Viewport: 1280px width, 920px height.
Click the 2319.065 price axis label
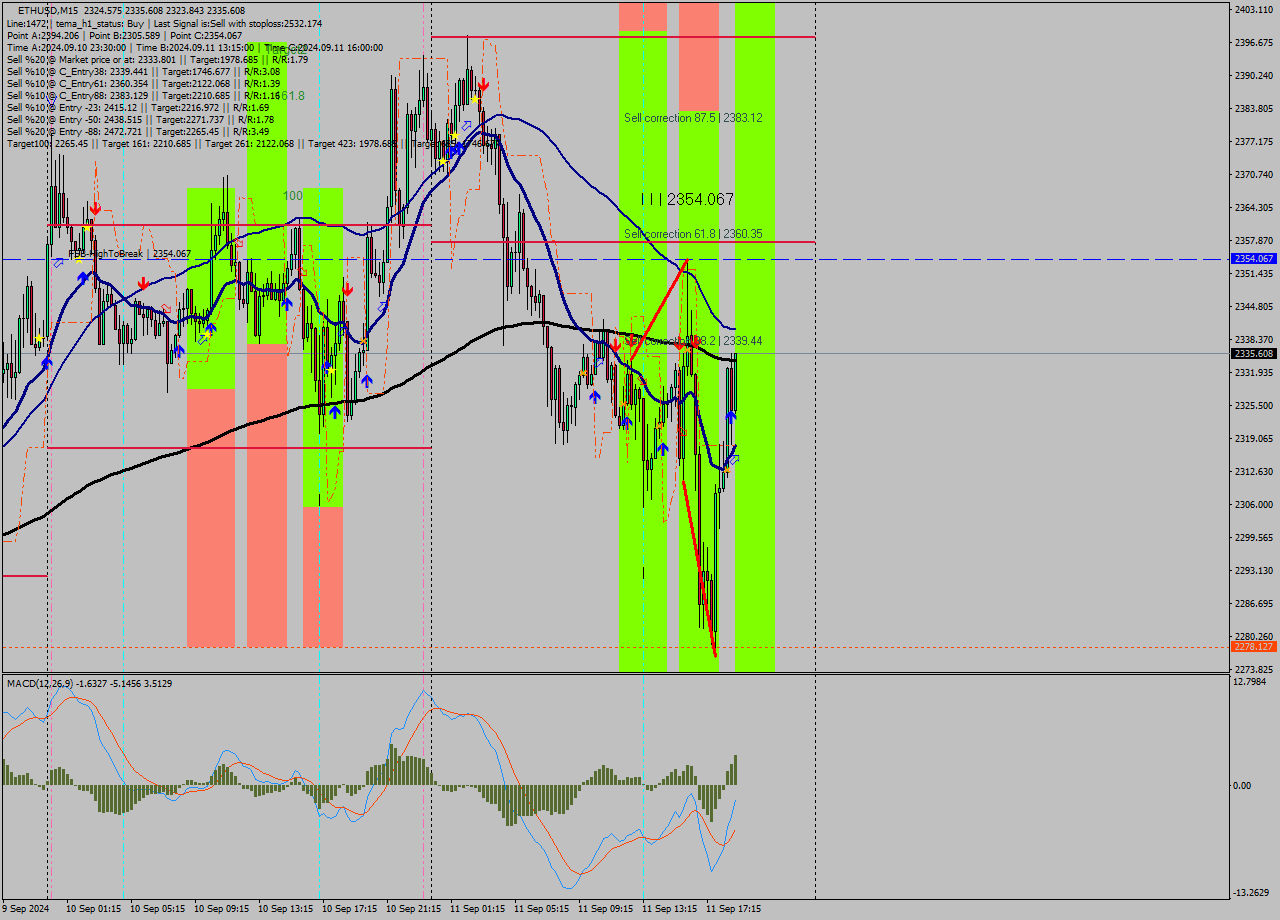1254,438
